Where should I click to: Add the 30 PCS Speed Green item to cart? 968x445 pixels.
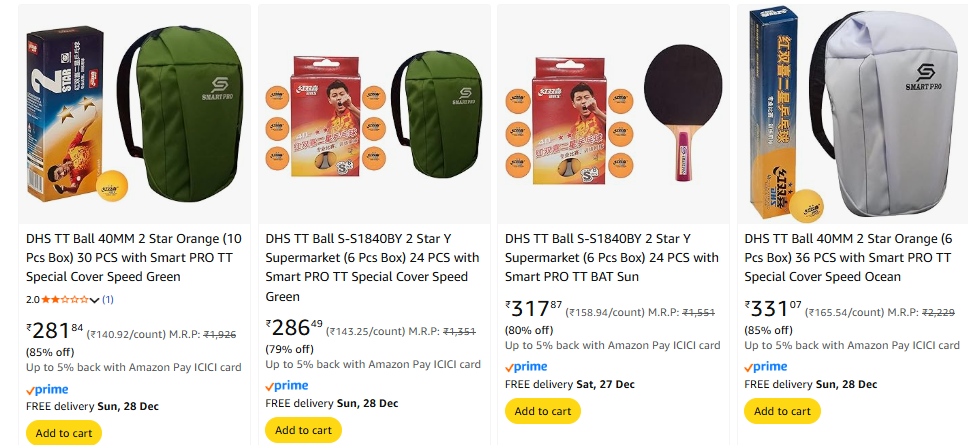click(64, 433)
